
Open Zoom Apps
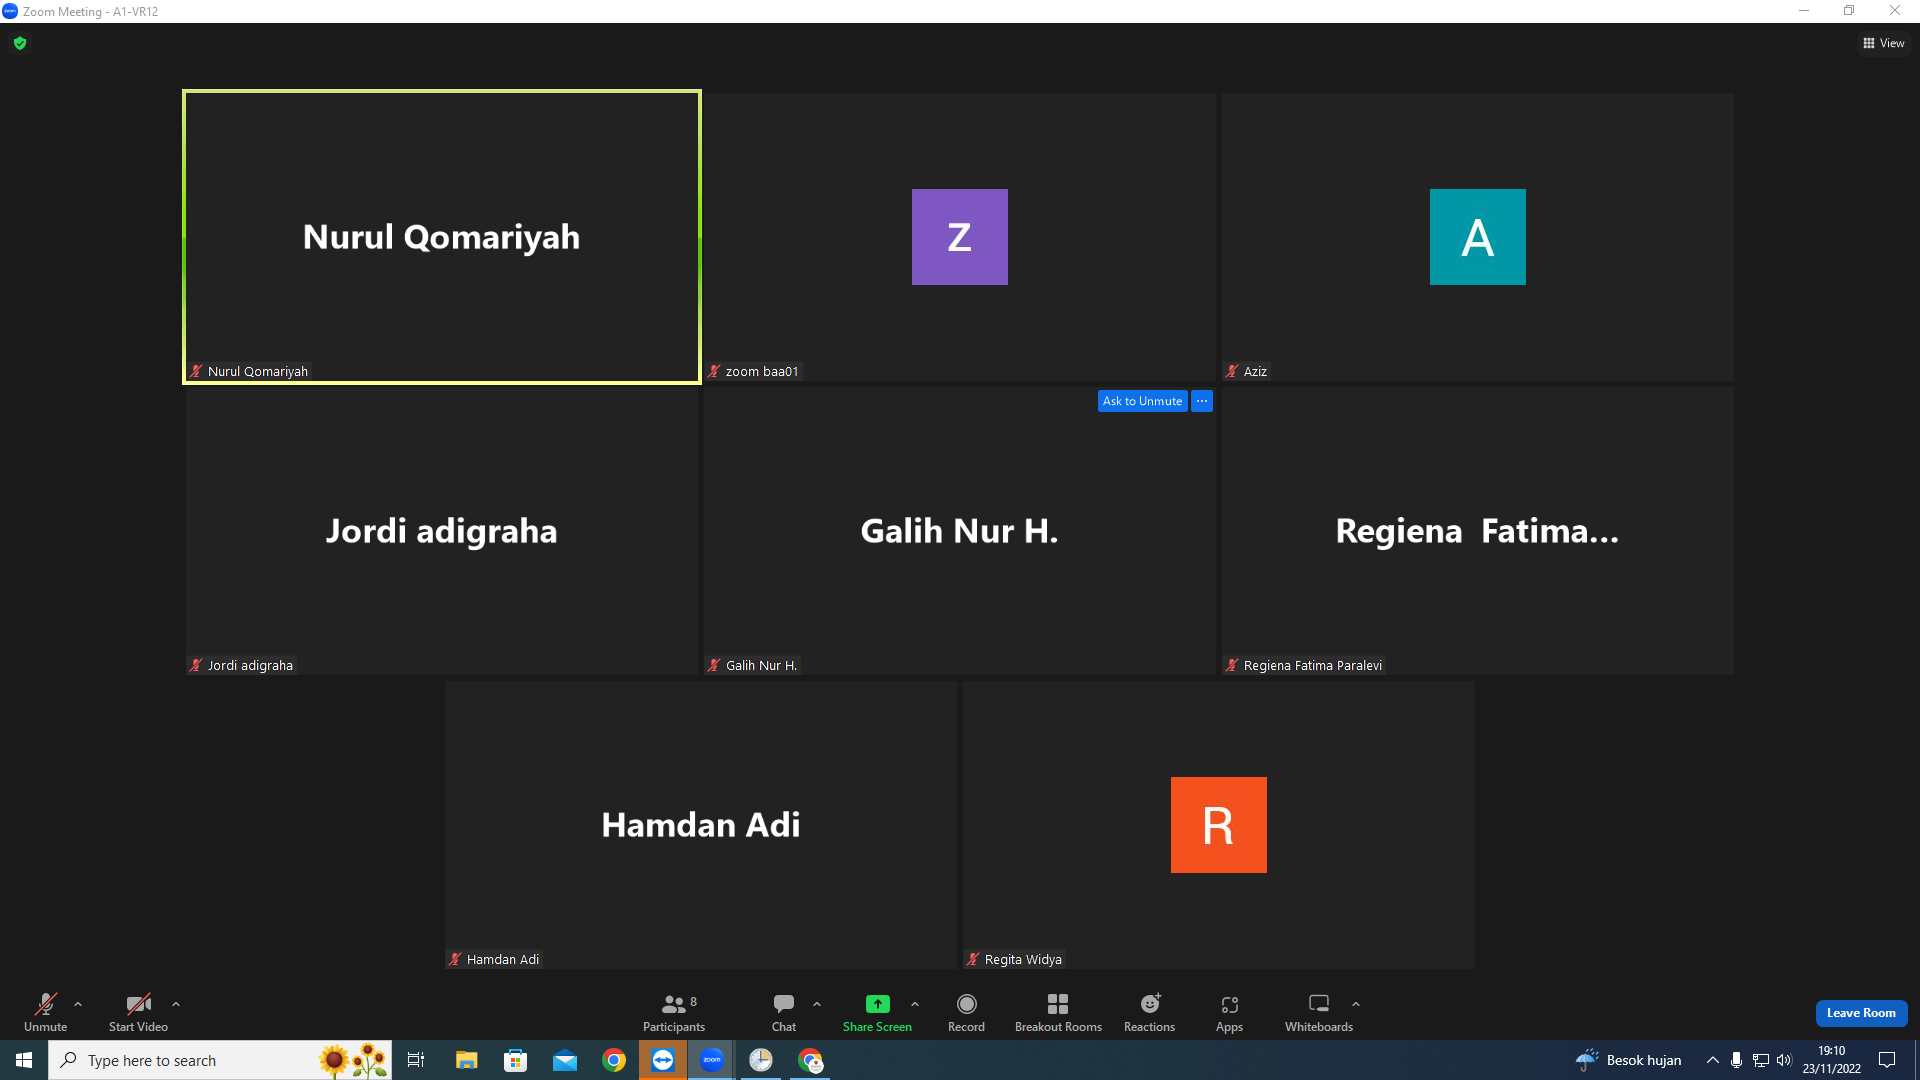coord(1229,1012)
